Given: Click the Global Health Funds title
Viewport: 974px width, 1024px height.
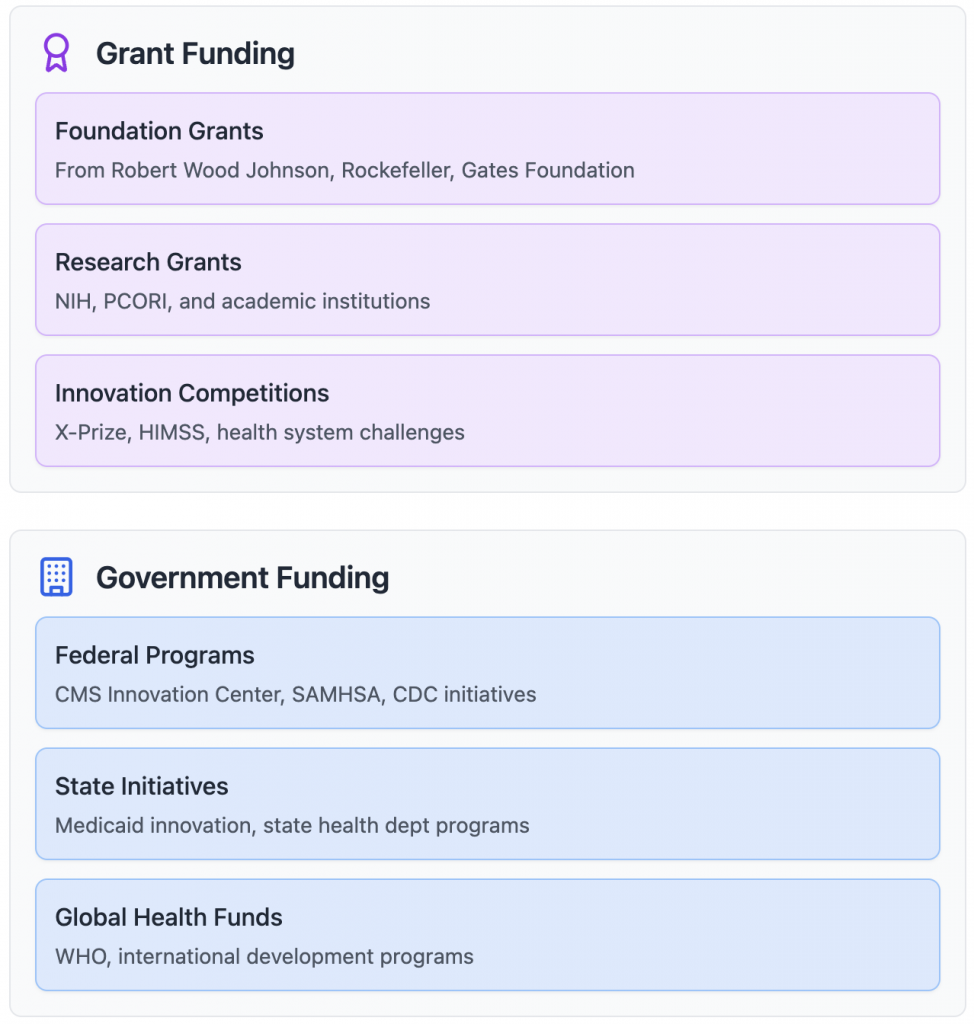Looking at the screenshot, I should [169, 917].
